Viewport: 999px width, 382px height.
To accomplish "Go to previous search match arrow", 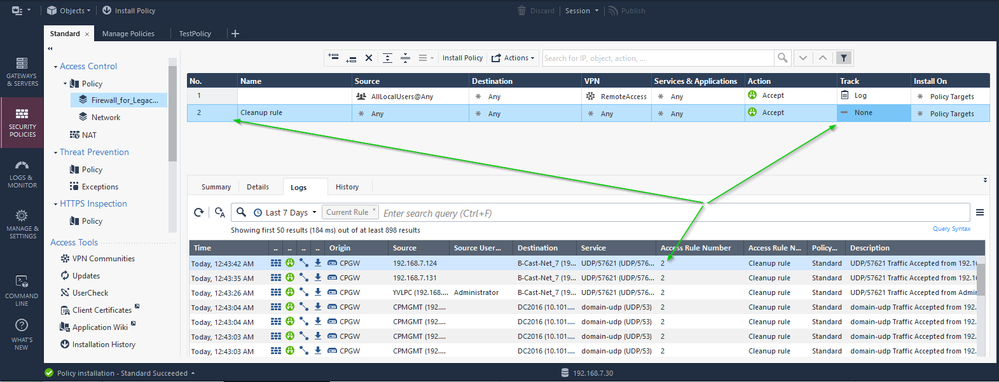I will point(823,58).
